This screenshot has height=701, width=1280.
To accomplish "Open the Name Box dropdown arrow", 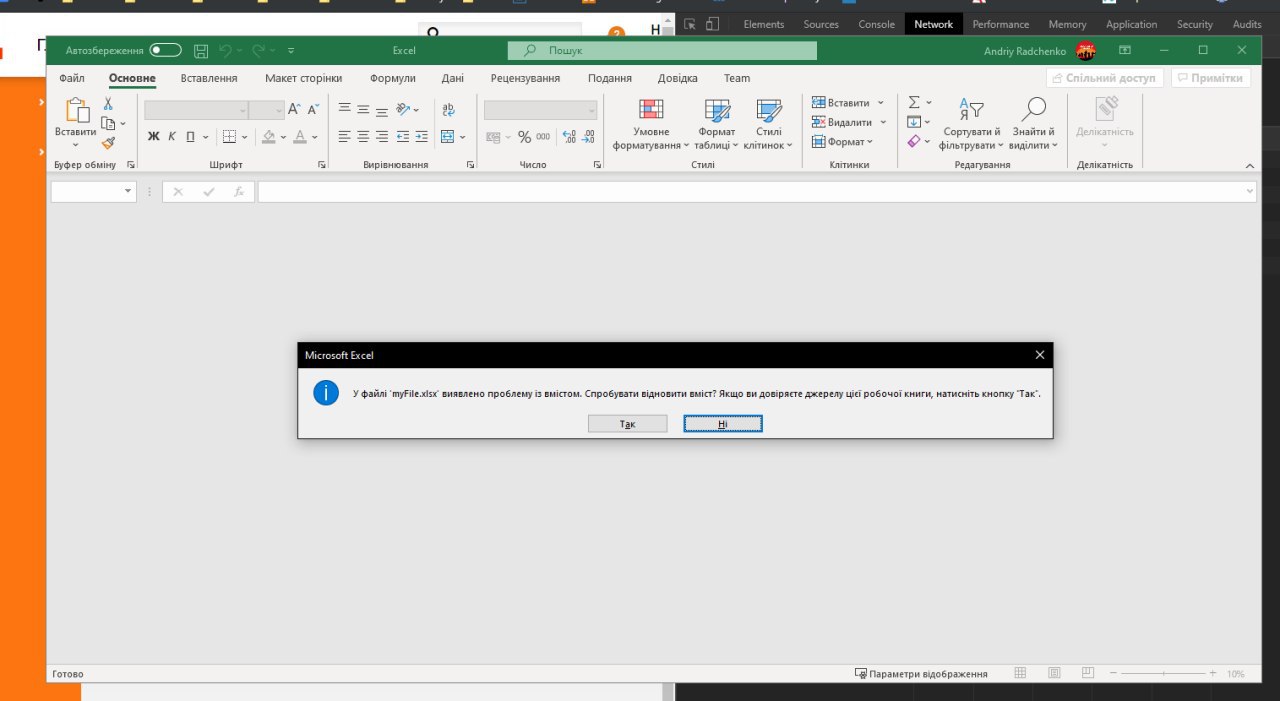I will tap(128, 192).
